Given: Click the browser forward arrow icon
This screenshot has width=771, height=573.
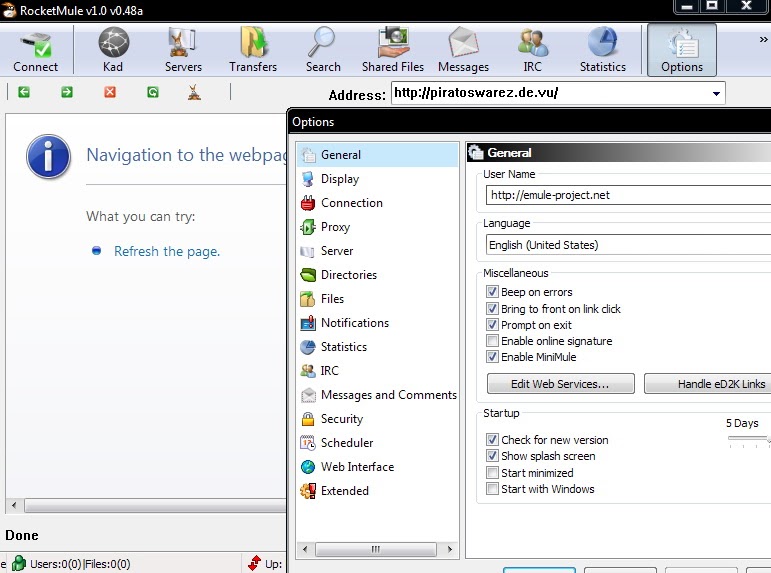Looking at the screenshot, I should pos(67,92).
